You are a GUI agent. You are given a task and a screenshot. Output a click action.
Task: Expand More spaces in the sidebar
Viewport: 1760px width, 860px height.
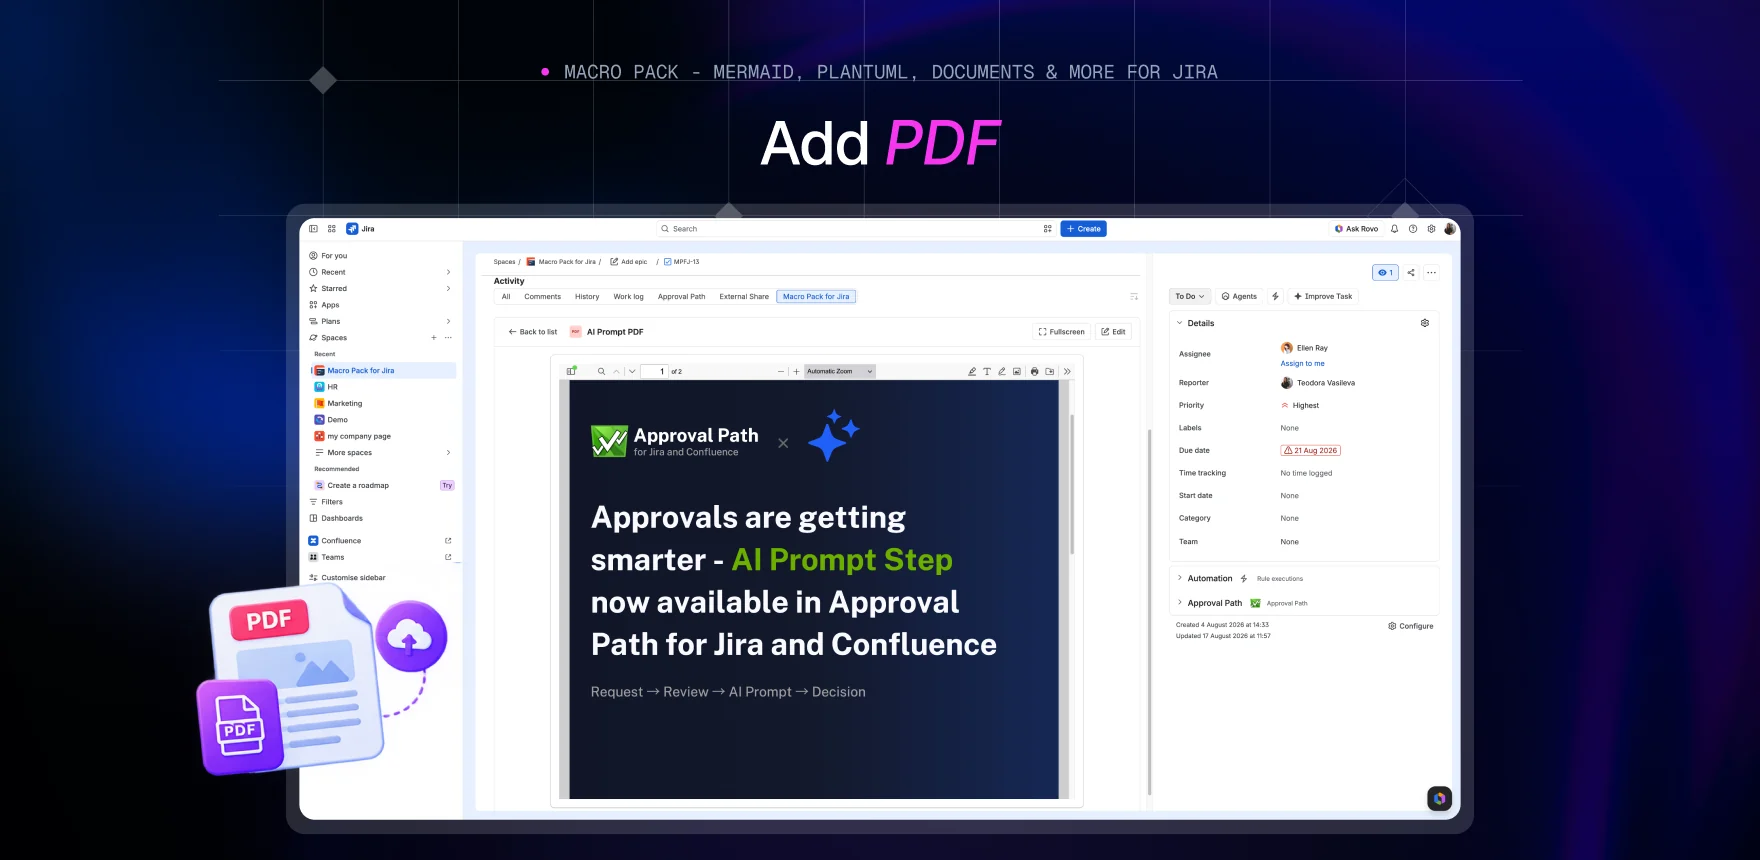pos(448,453)
